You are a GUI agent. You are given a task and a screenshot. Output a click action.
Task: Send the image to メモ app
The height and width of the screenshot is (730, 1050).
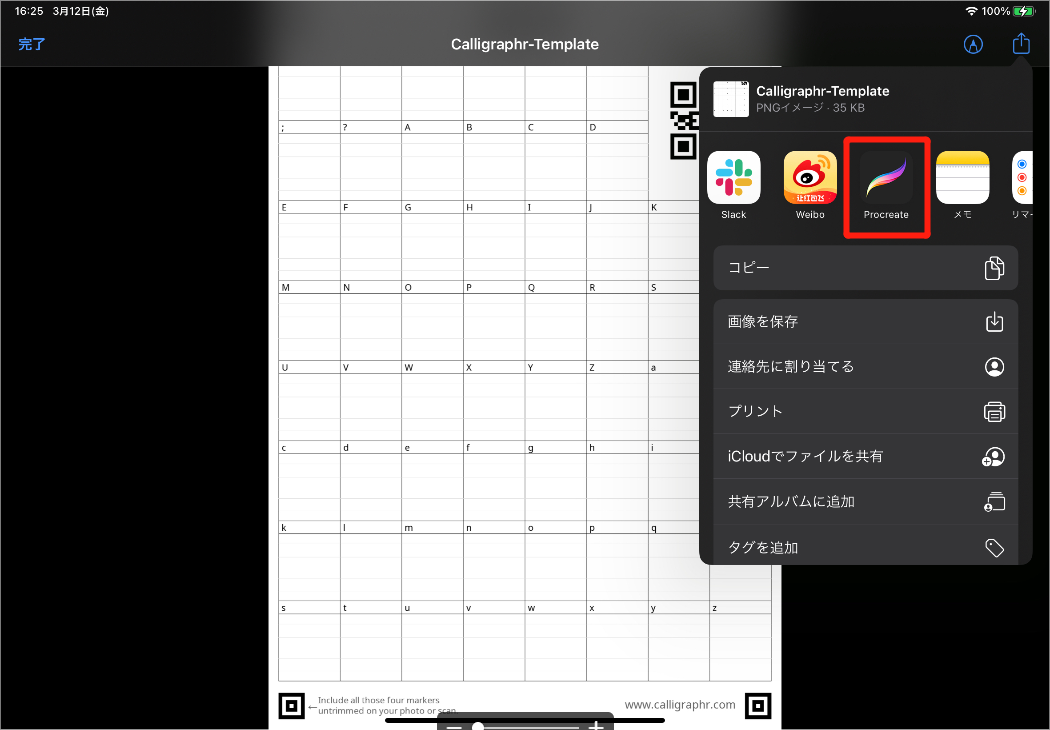962,178
